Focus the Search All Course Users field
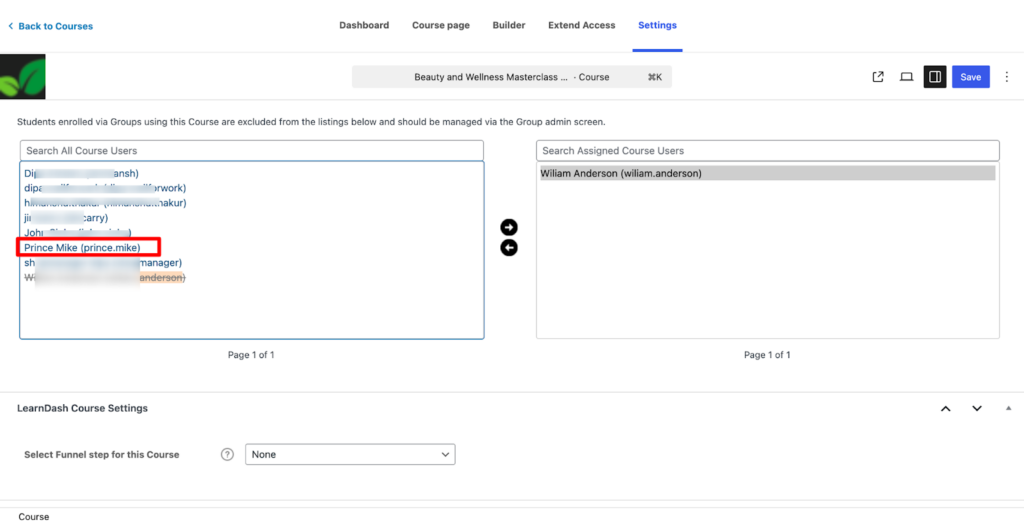 pos(251,151)
